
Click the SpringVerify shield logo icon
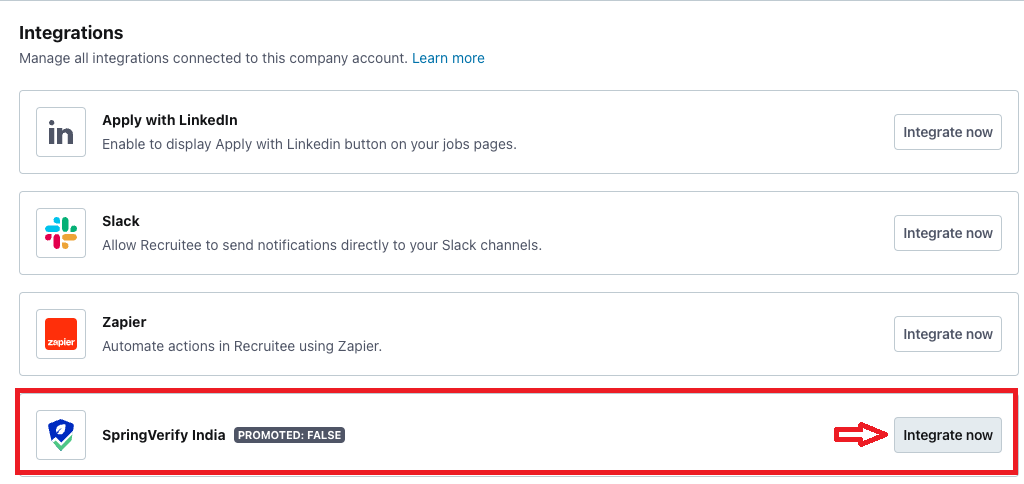point(61,435)
